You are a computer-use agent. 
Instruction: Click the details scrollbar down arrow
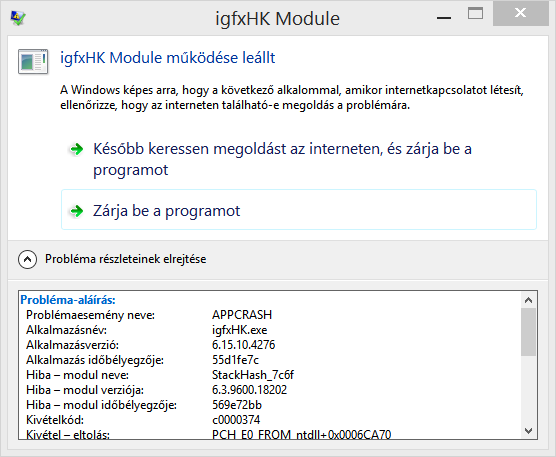(528, 431)
